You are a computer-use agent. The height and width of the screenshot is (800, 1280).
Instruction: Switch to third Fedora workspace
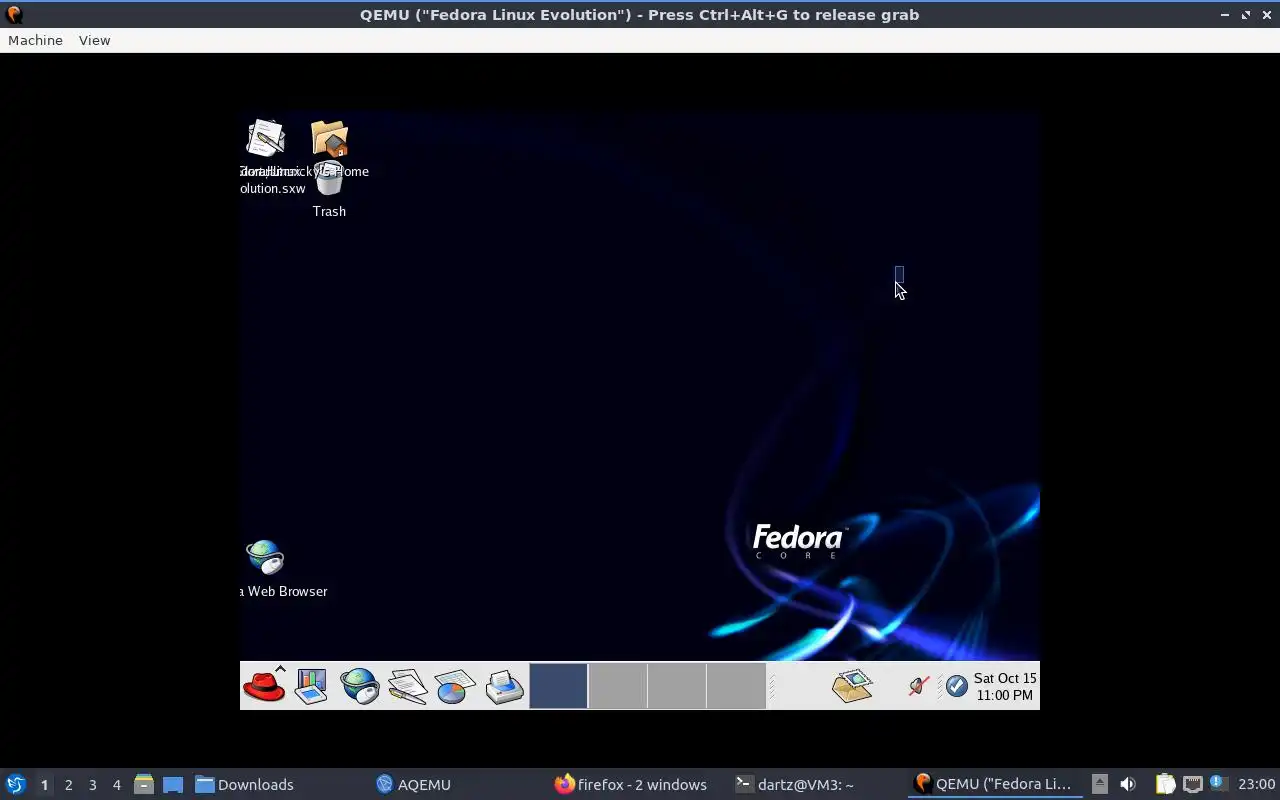(677, 686)
